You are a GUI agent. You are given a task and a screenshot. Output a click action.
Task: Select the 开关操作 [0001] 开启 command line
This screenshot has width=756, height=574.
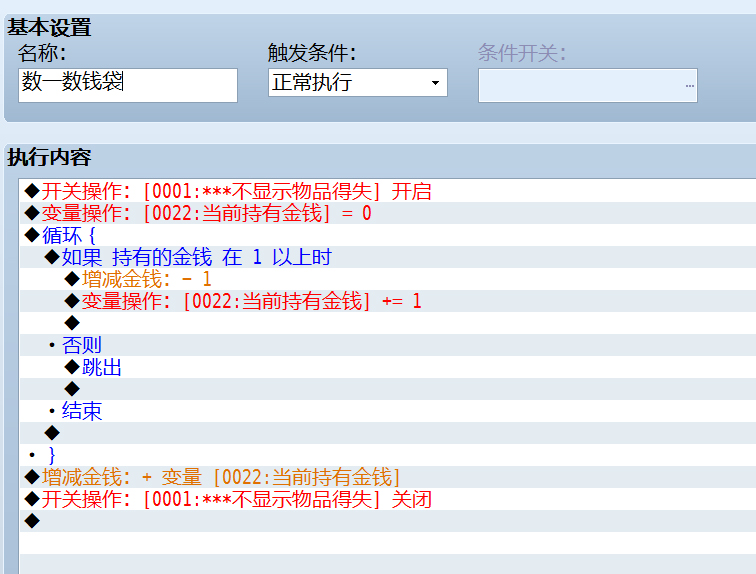click(x=388, y=191)
